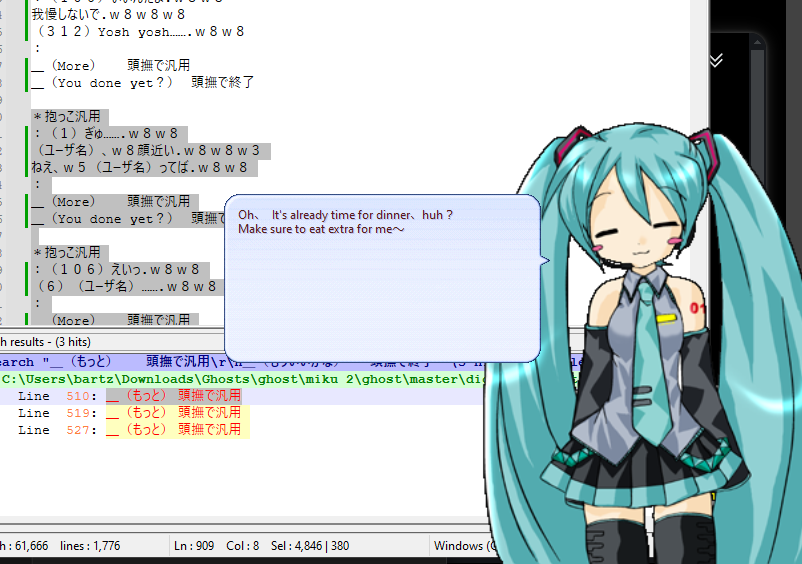This screenshot has width=802, height=564.
Task: Click the line '(ユーザ名)、w8顔近い.w8w8w3'
Action: (146, 151)
